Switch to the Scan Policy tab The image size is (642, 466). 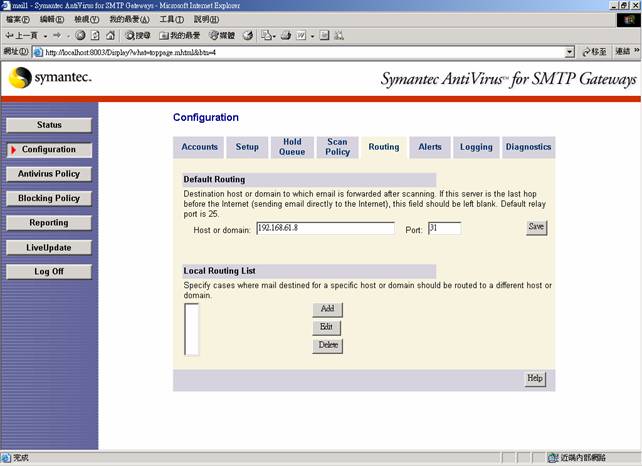point(337,147)
